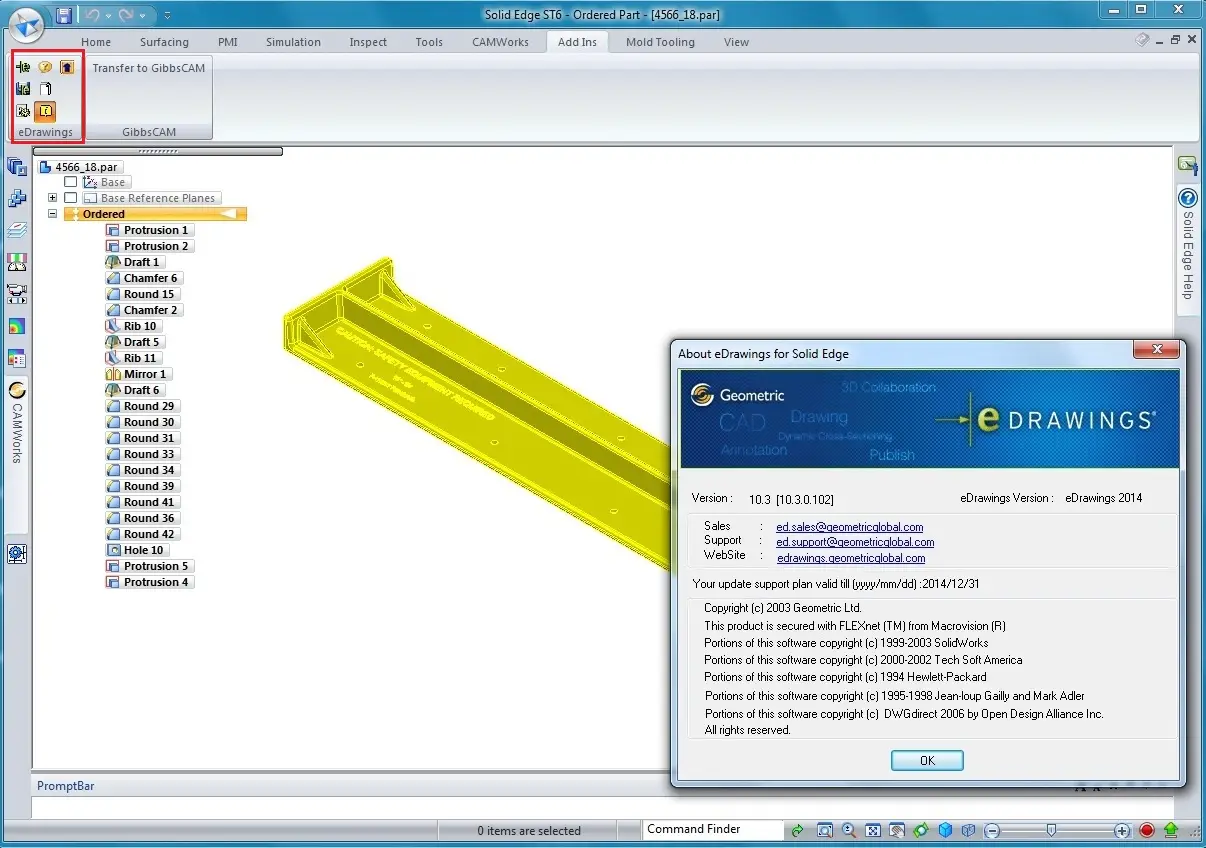The height and width of the screenshot is (848, 1206).
Task: Open the simulation color-map sidebar icon
Action: pyautogui.click(x=17, y=326)
